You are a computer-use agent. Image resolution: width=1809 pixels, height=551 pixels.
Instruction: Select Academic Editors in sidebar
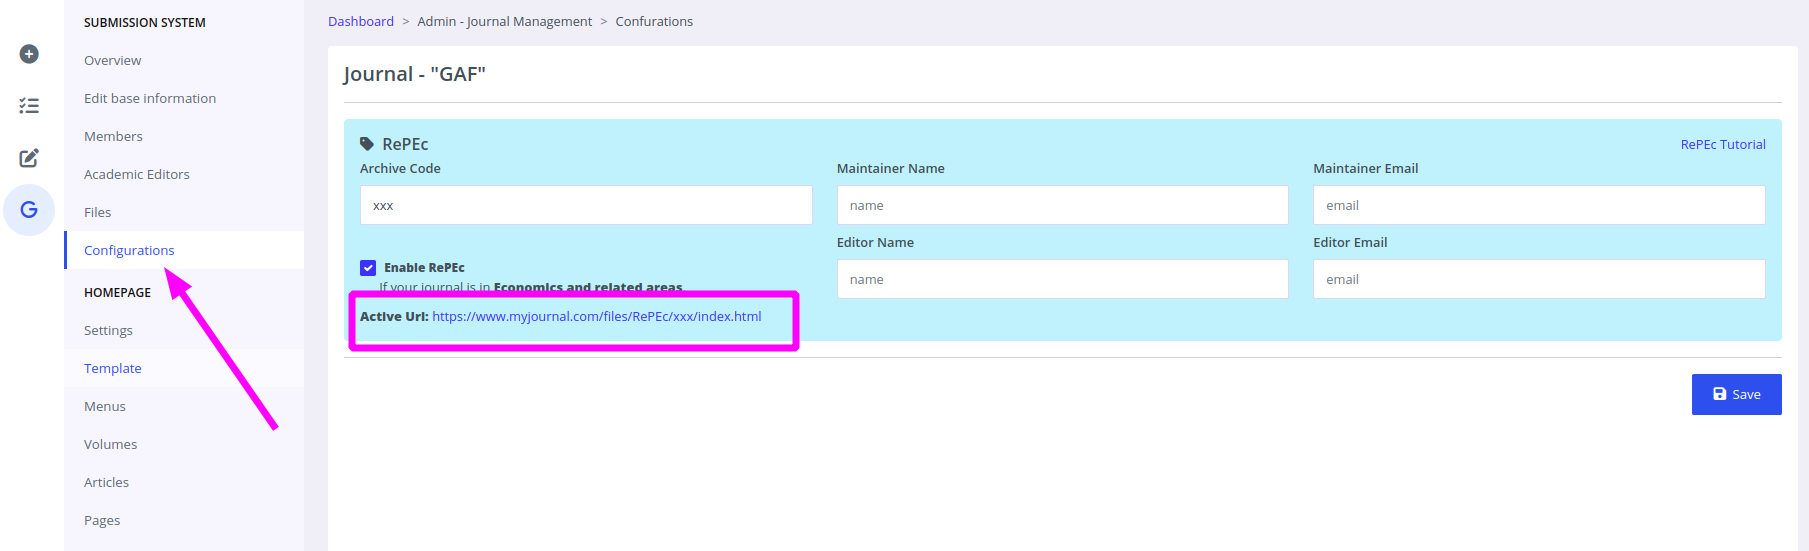(136, 175)
